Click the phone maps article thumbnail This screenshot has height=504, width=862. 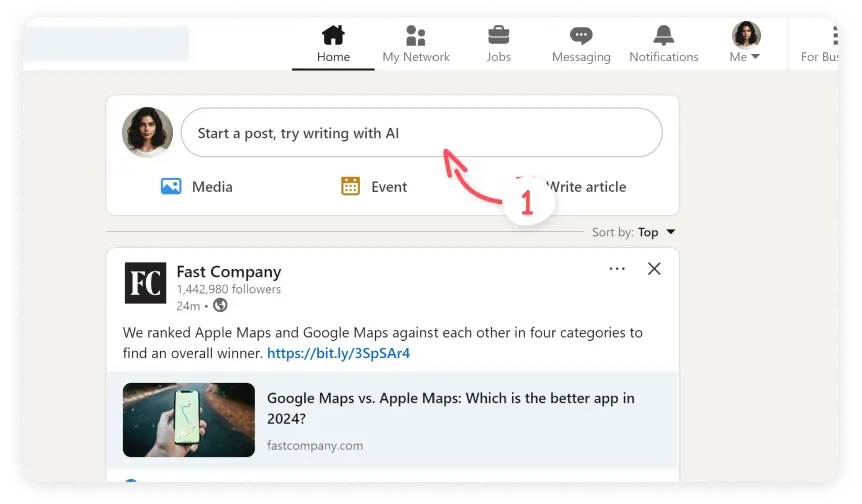pos(189,420)
